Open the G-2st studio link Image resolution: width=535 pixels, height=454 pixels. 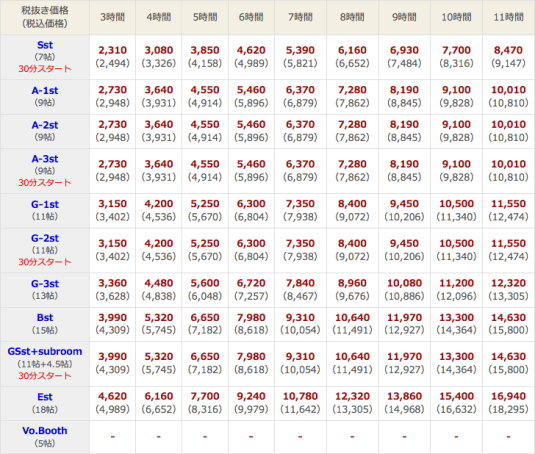tap(45, 238)
